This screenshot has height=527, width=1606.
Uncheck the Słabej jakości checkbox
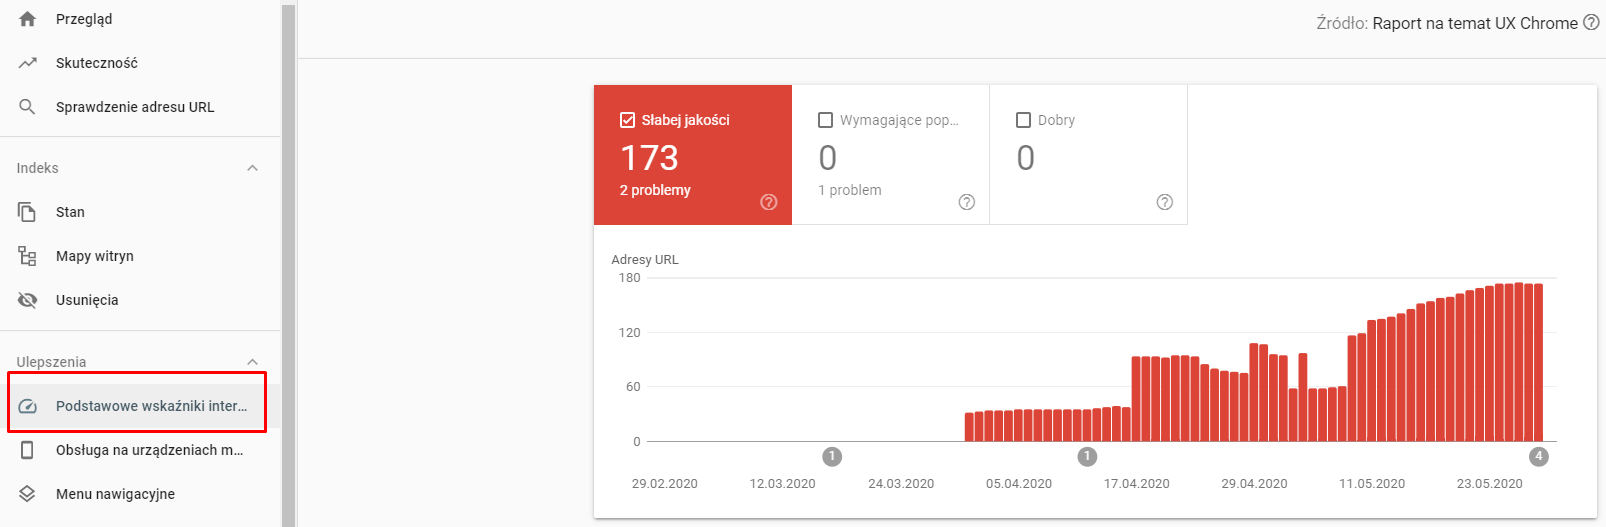point(628,120)
